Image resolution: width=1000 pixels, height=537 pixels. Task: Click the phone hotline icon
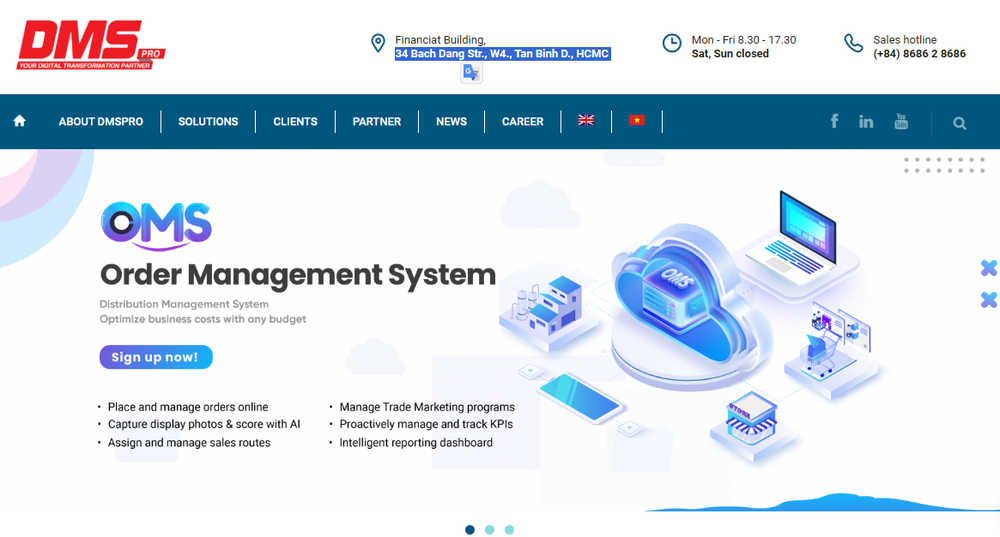pos(853,43)
